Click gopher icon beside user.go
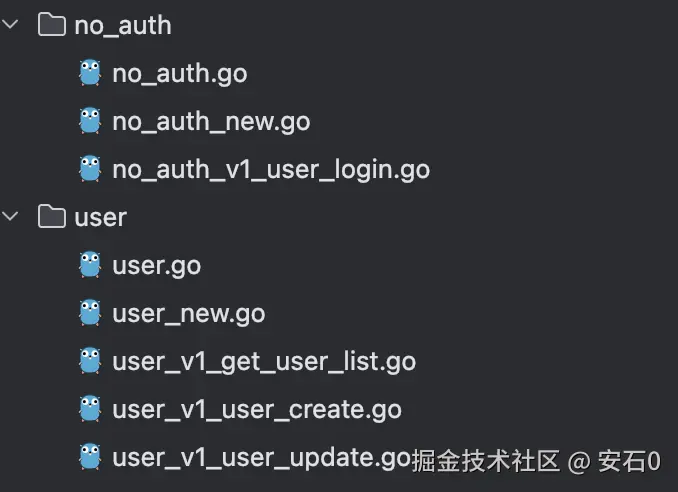 (90, 265)
